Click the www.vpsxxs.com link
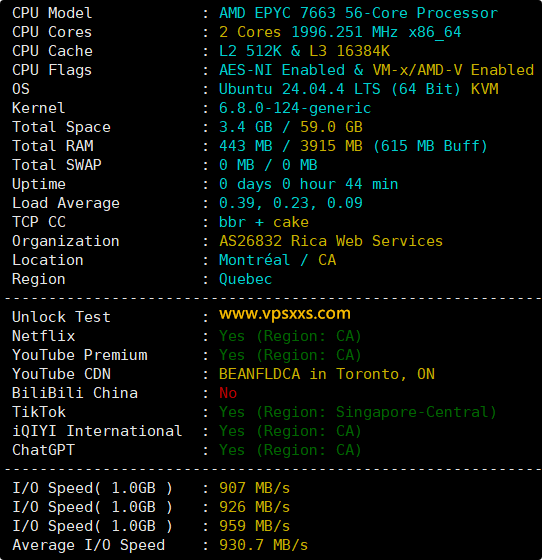The height and width of the screenshot is (560, 542). tap(285, 314)
